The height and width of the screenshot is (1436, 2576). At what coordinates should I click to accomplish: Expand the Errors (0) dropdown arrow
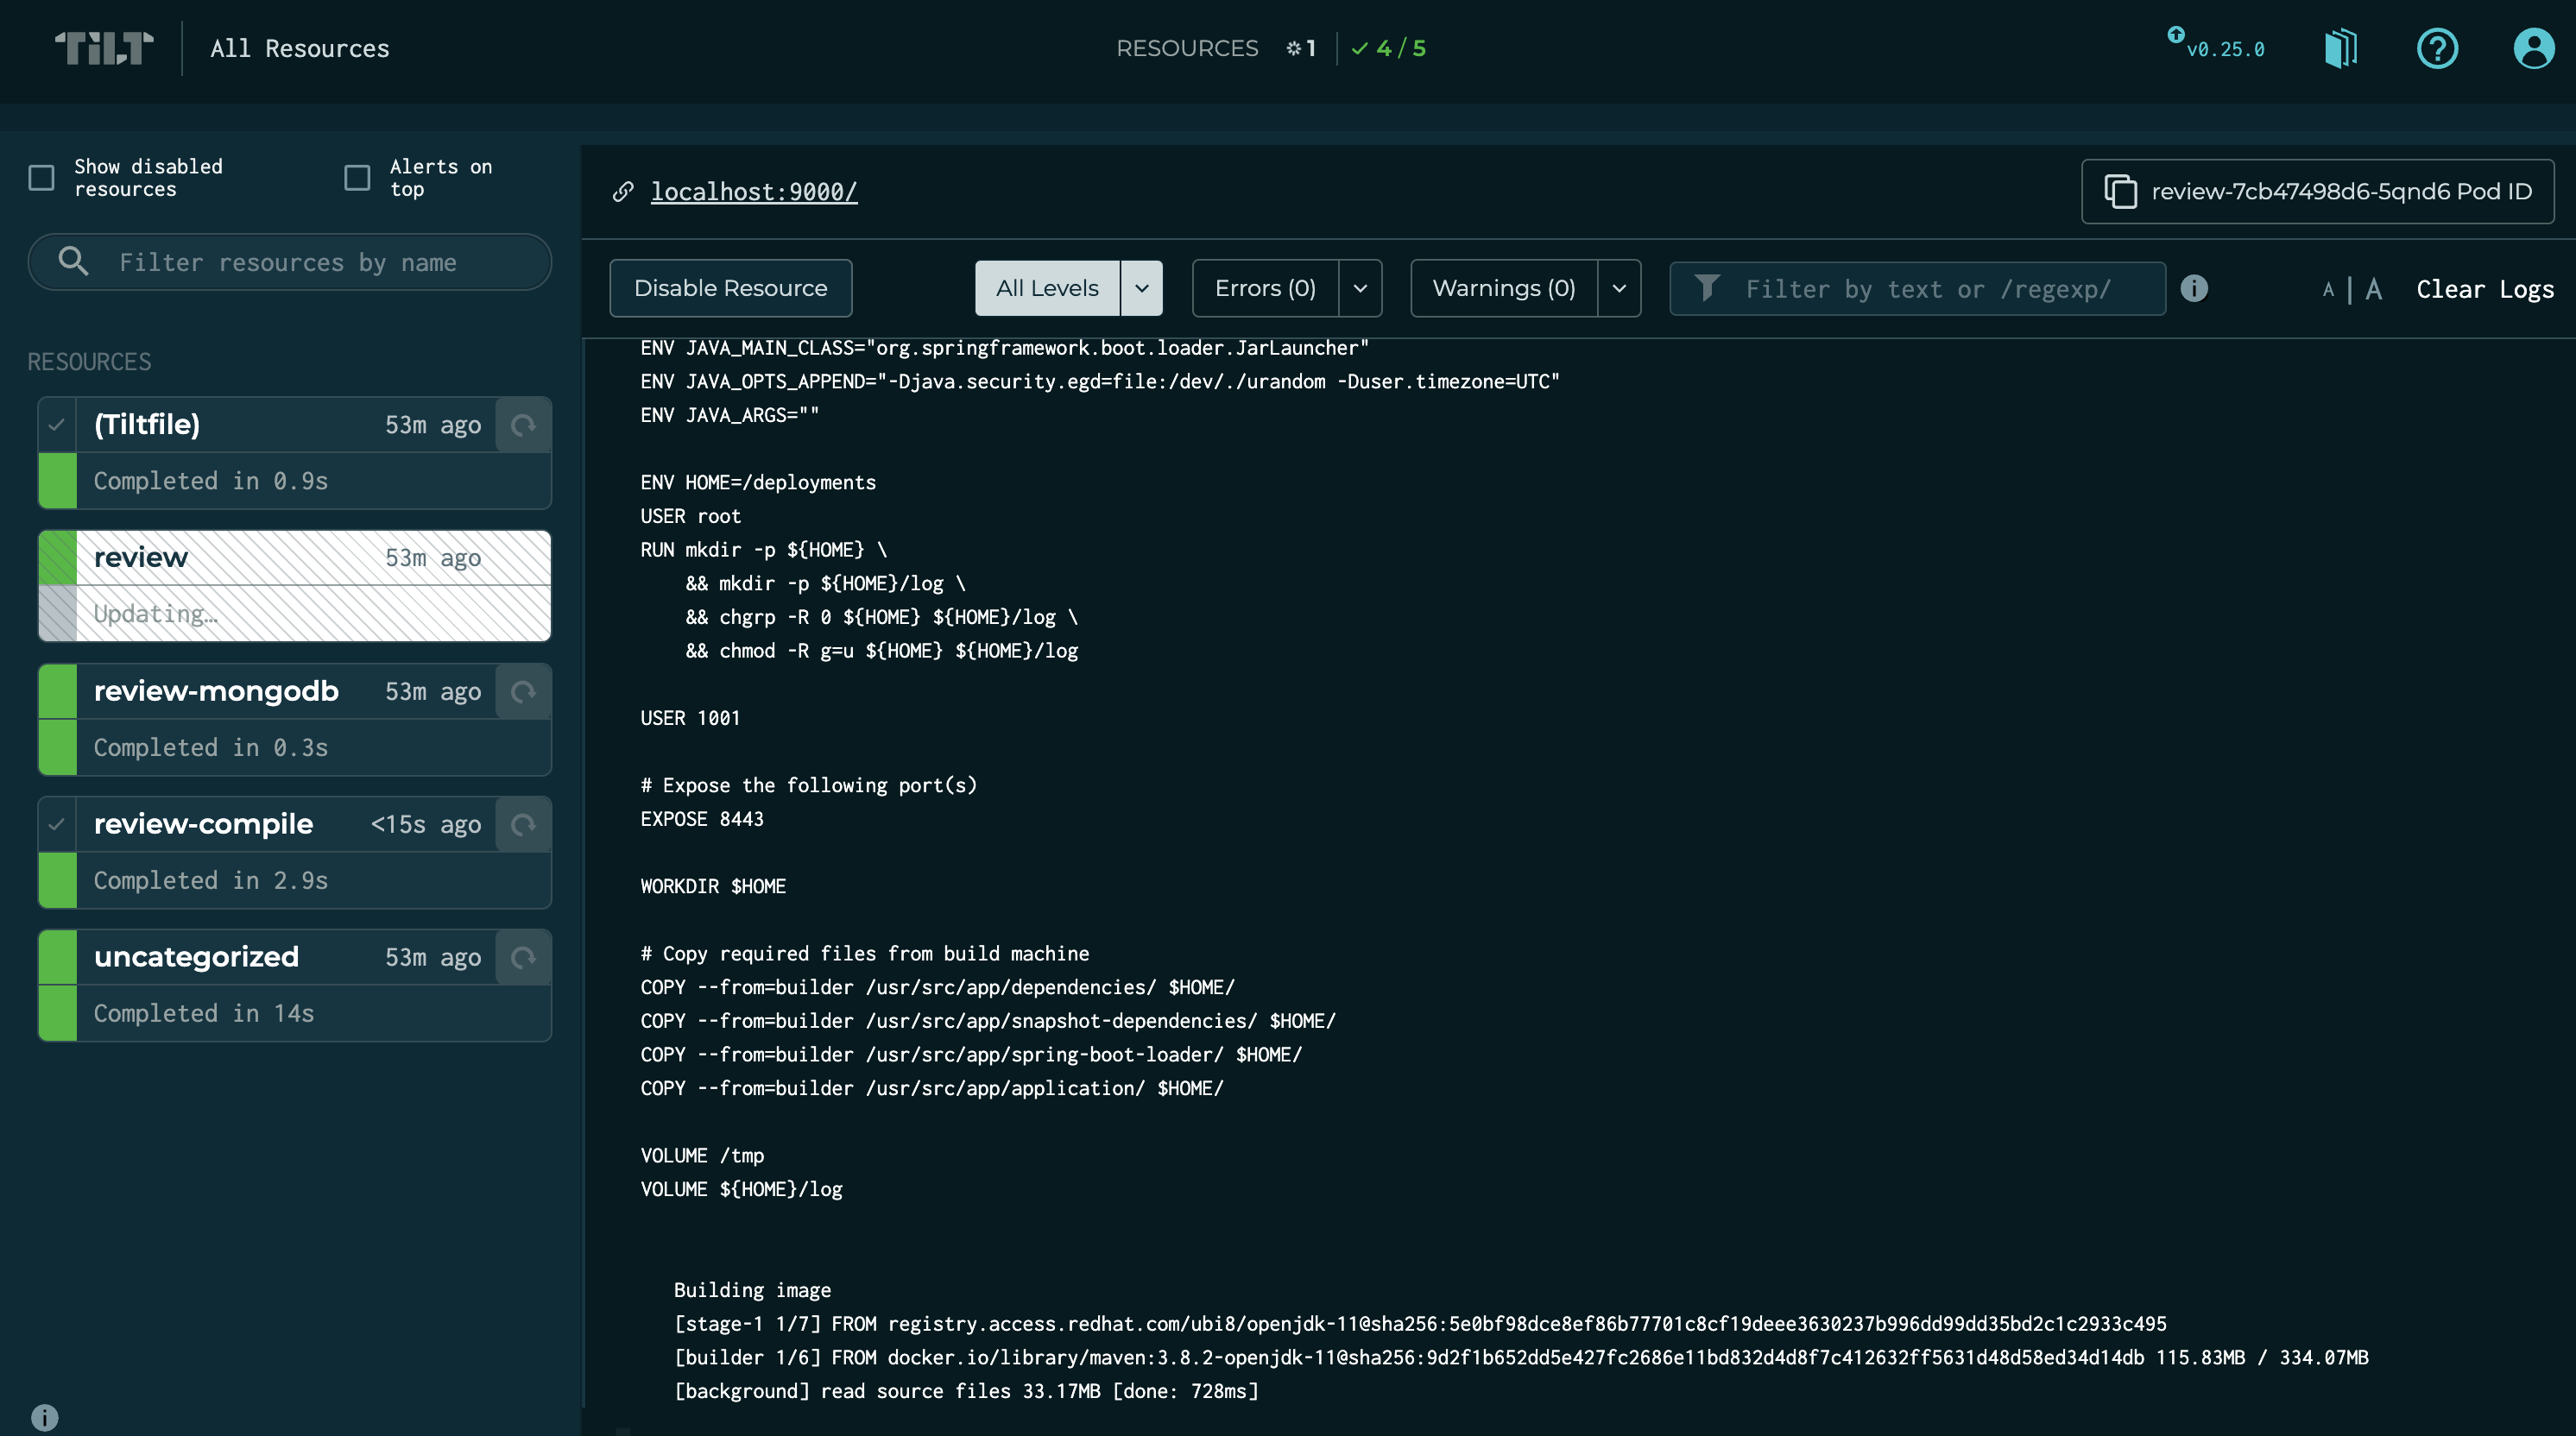(x=1360, y=289)
